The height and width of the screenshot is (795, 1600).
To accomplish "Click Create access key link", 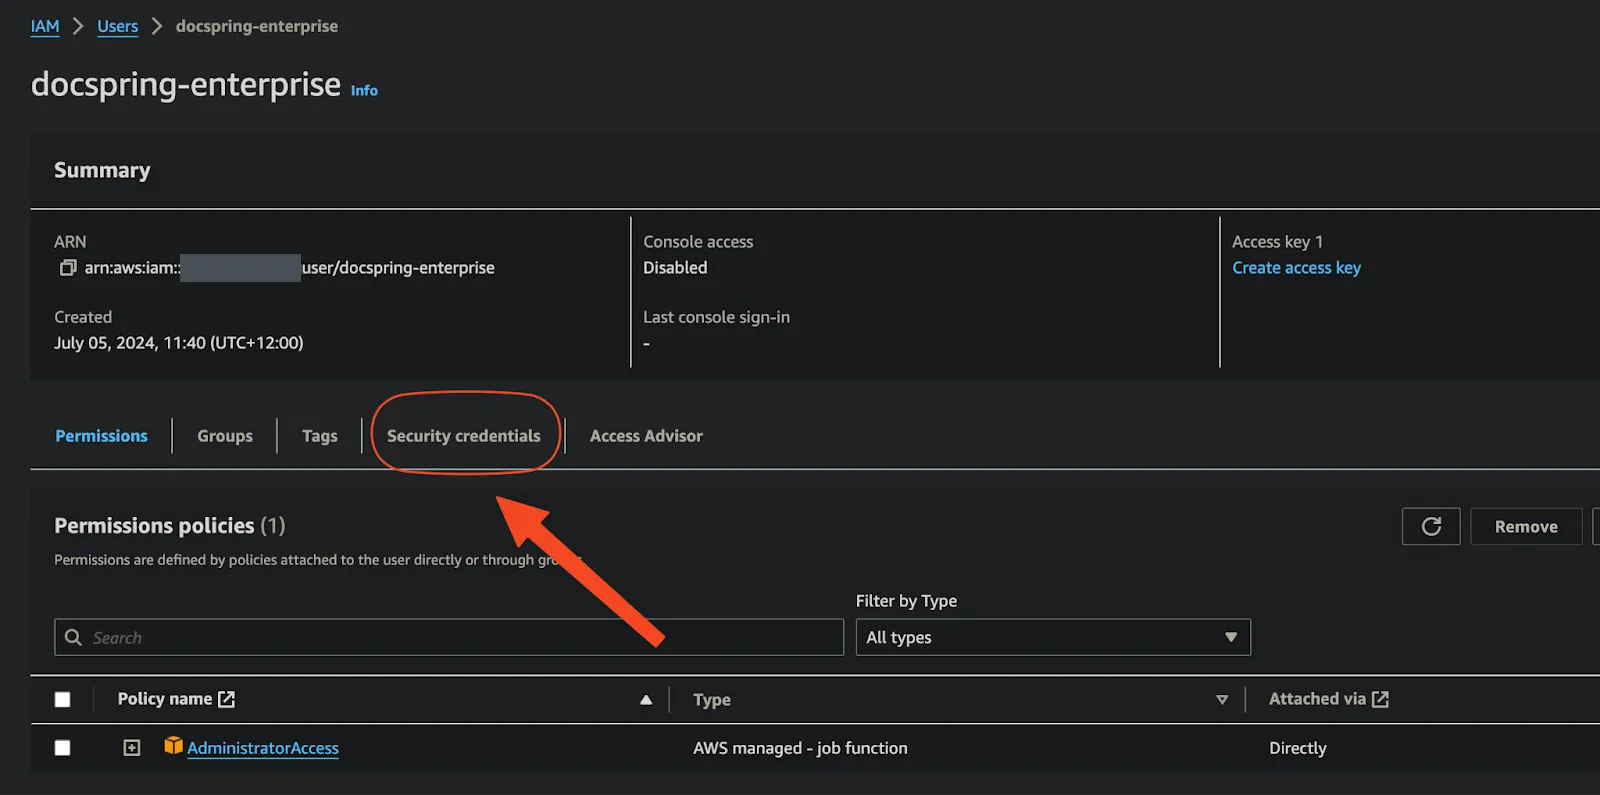I will tap(1296, 268).
